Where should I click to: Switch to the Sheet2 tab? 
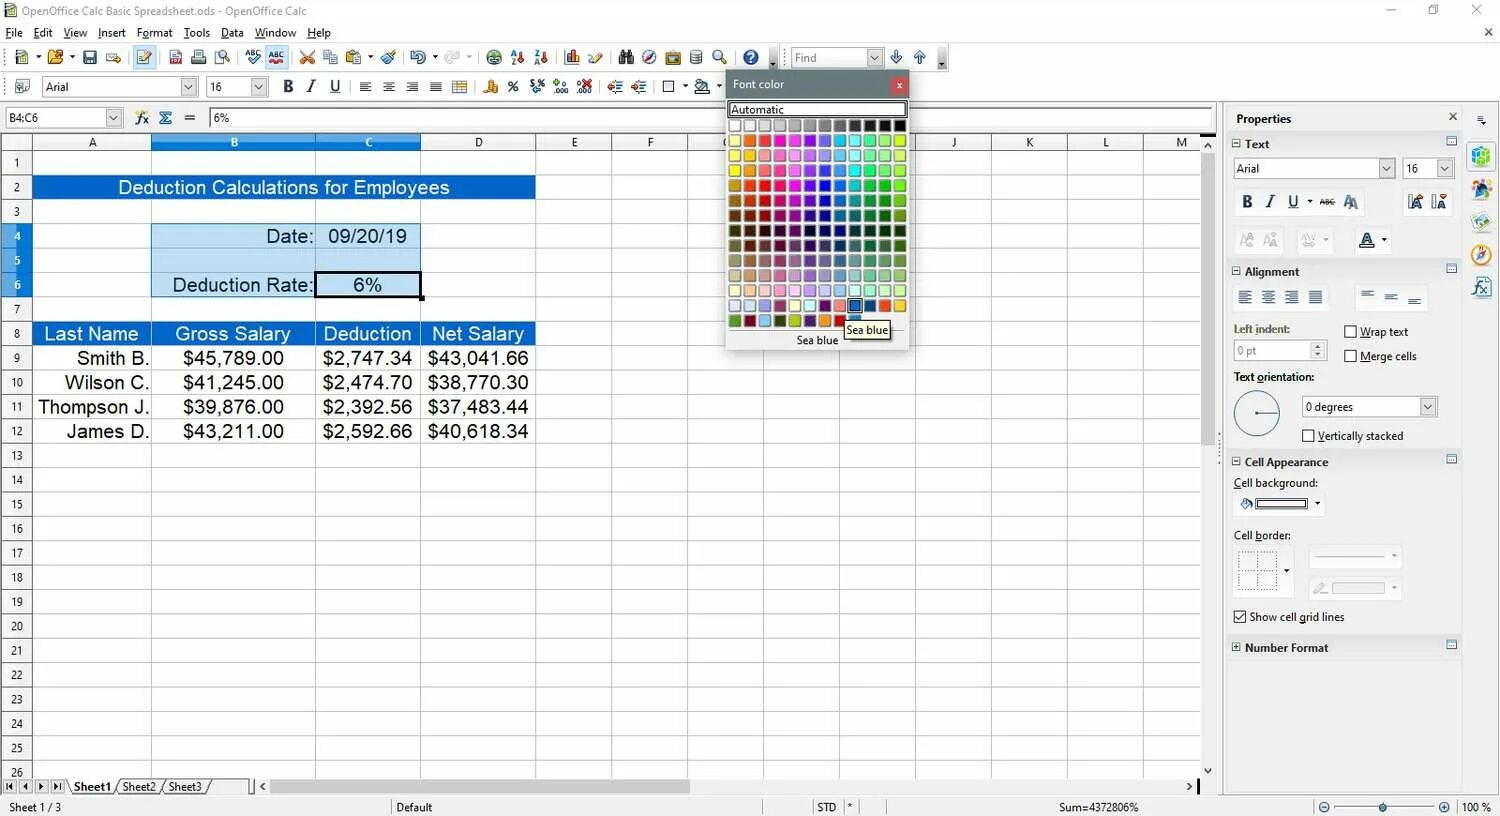coord(139,787)
